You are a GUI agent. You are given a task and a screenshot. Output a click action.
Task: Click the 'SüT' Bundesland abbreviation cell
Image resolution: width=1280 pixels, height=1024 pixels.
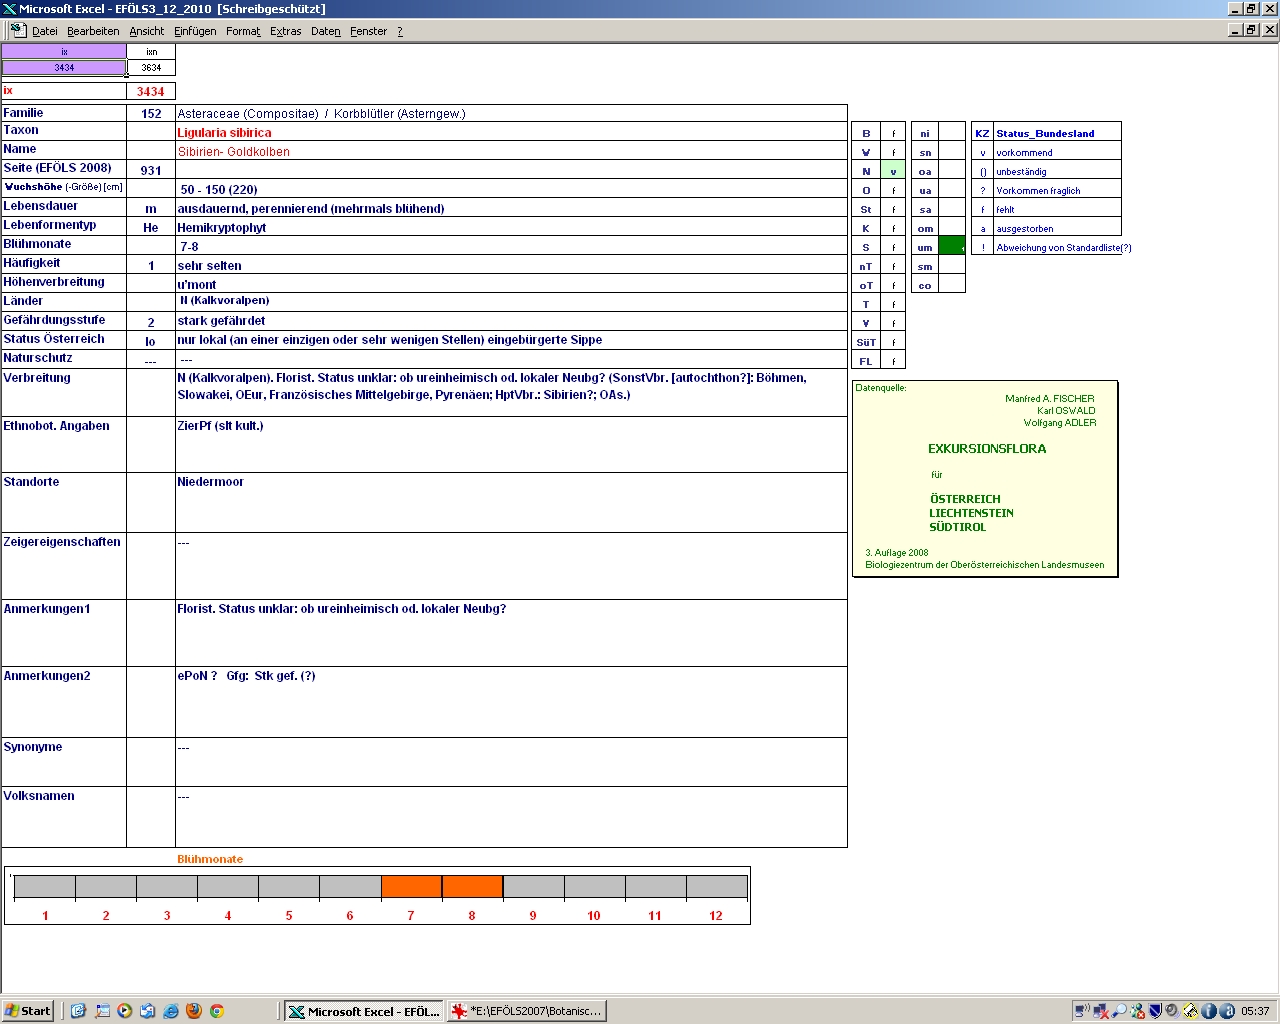click(x=866, y=342)
